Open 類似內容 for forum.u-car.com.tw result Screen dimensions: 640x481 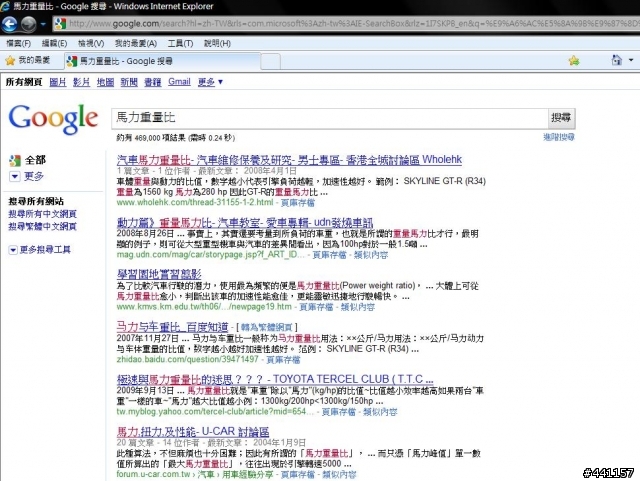click(339, 474)
